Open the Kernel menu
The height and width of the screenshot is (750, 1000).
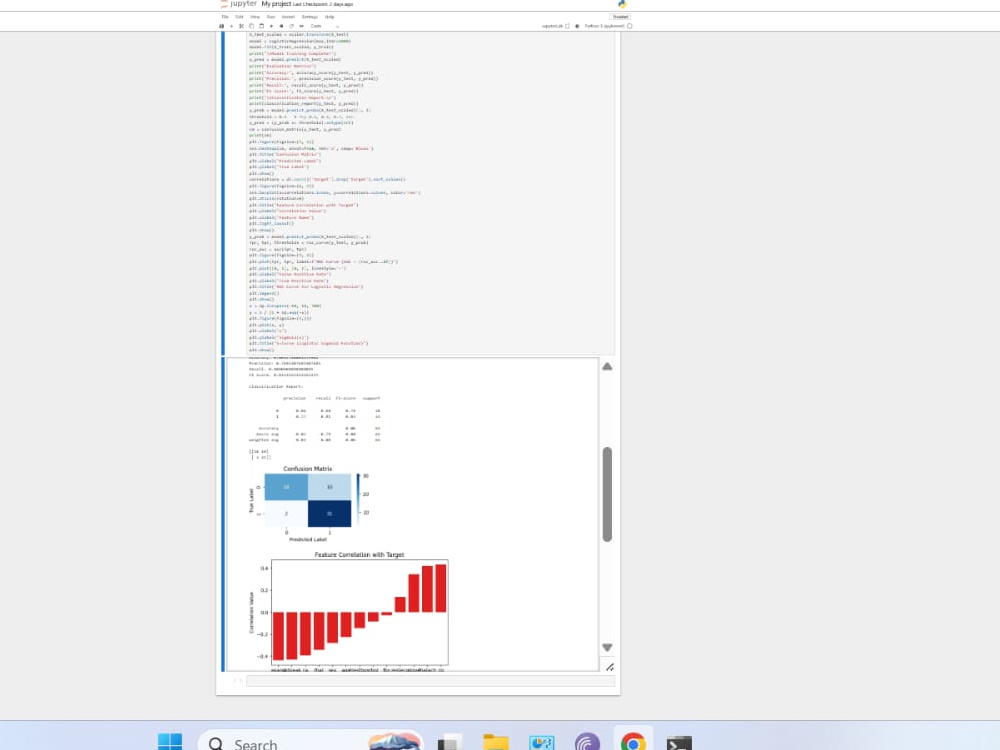[288, 17]
